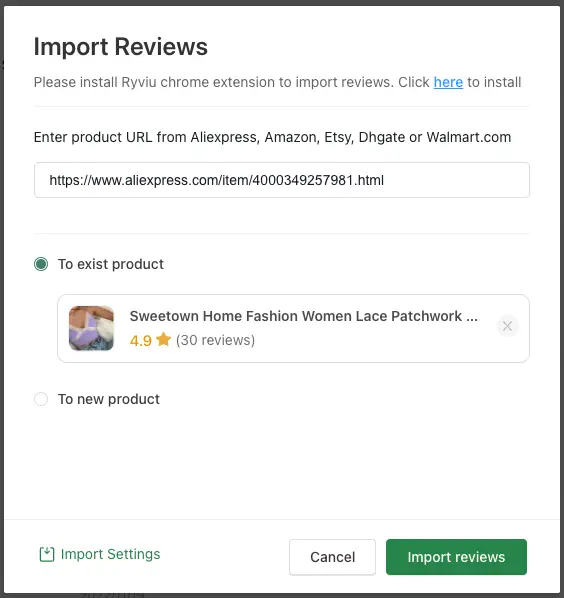The image size is (564, 598).
Task: Click the Import reviews green button
Action: 456,557
